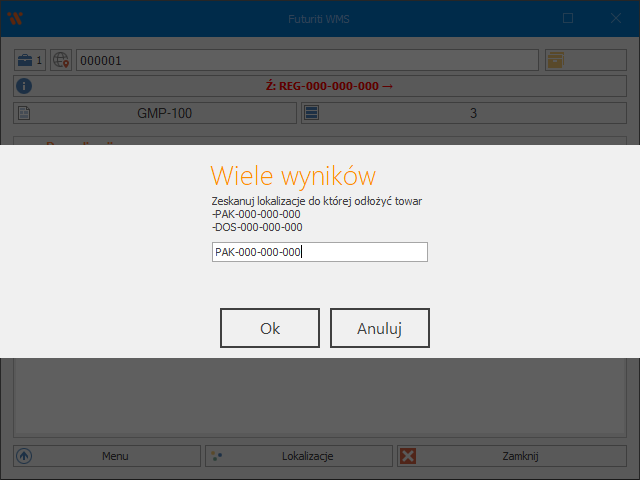The image size is (640, 480).
Task: Click the up-arrow icon on Menu button
Action: 25,456
